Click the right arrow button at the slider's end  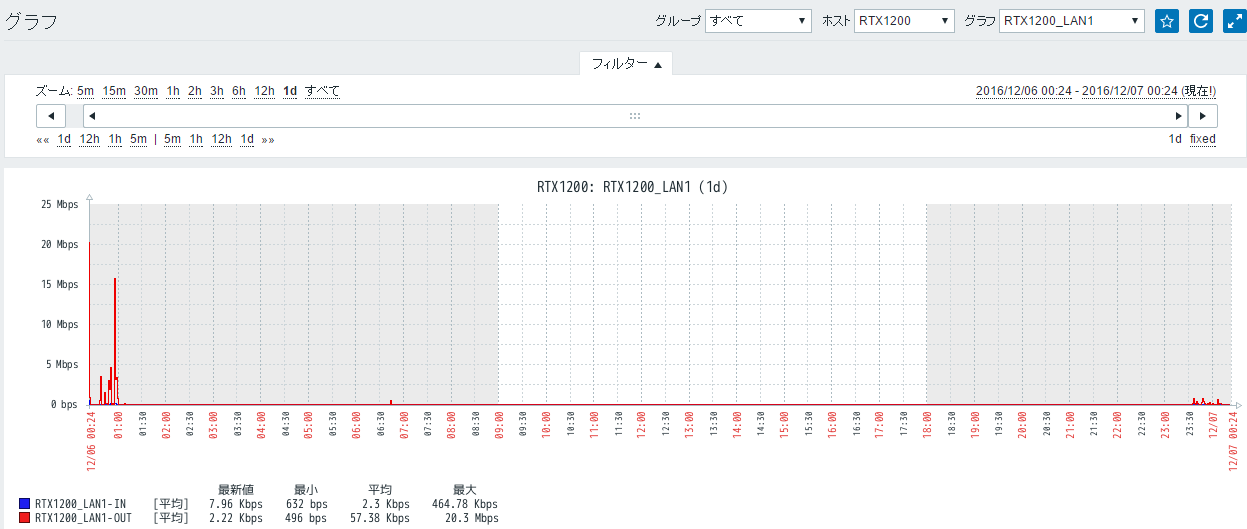coord(1202,116)
